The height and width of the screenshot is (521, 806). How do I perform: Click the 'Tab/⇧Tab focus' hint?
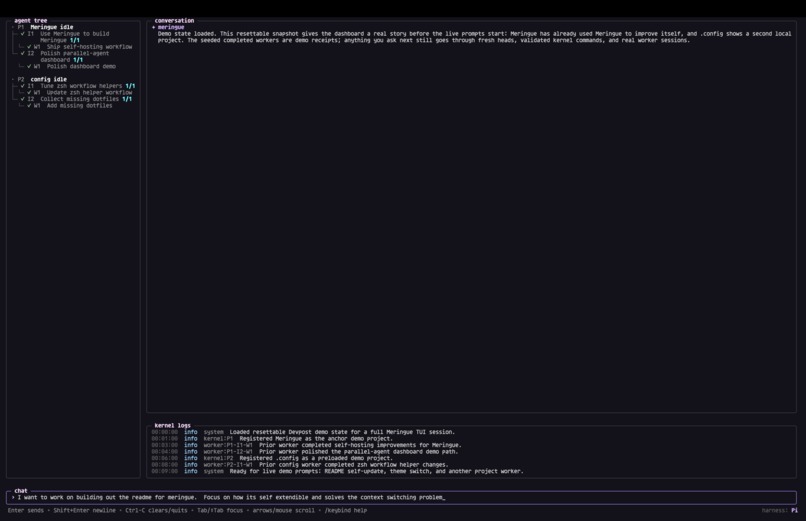tap(220, 511)
